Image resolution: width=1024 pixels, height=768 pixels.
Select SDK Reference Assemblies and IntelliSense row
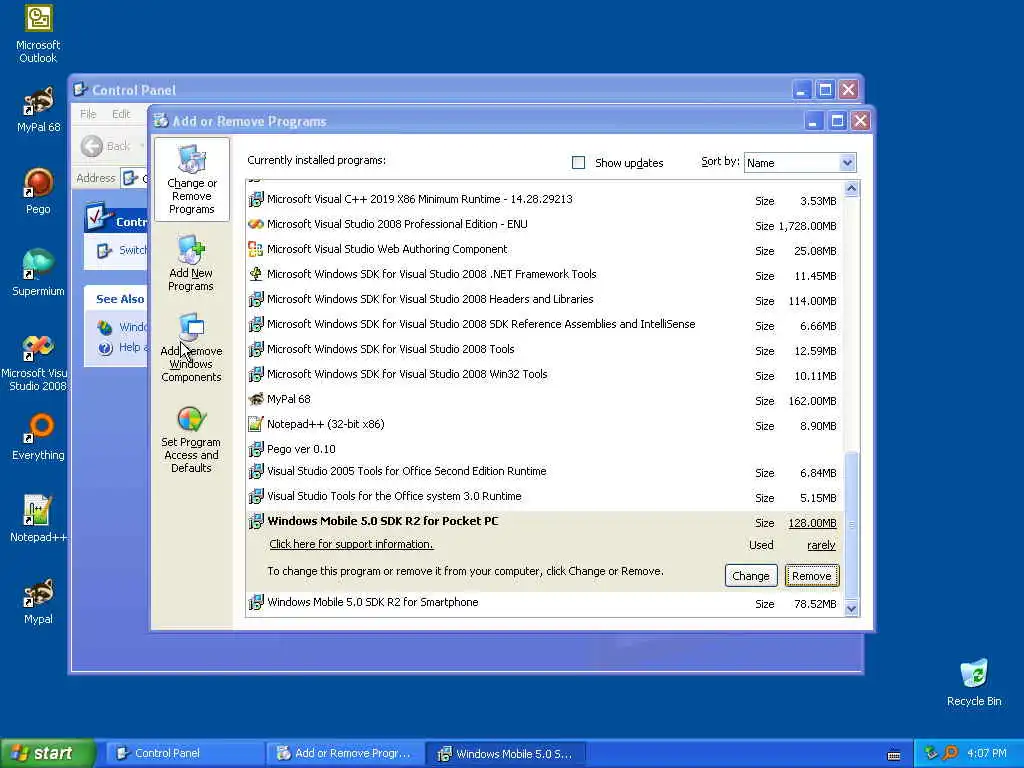[545, 325]
